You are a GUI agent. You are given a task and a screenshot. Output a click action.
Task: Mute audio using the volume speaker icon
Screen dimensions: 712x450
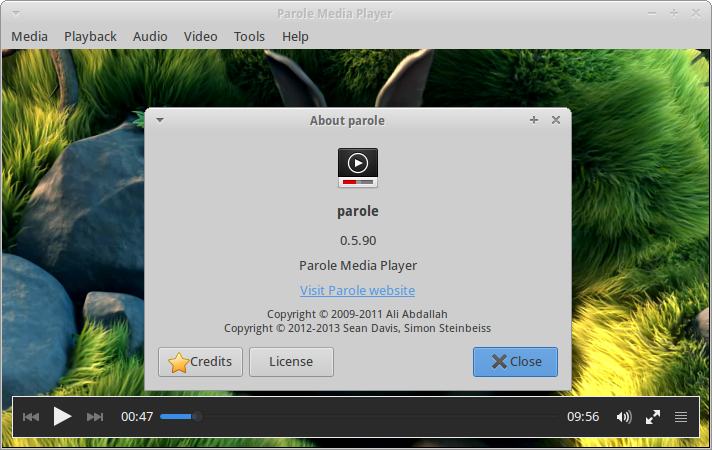[624, 417]
